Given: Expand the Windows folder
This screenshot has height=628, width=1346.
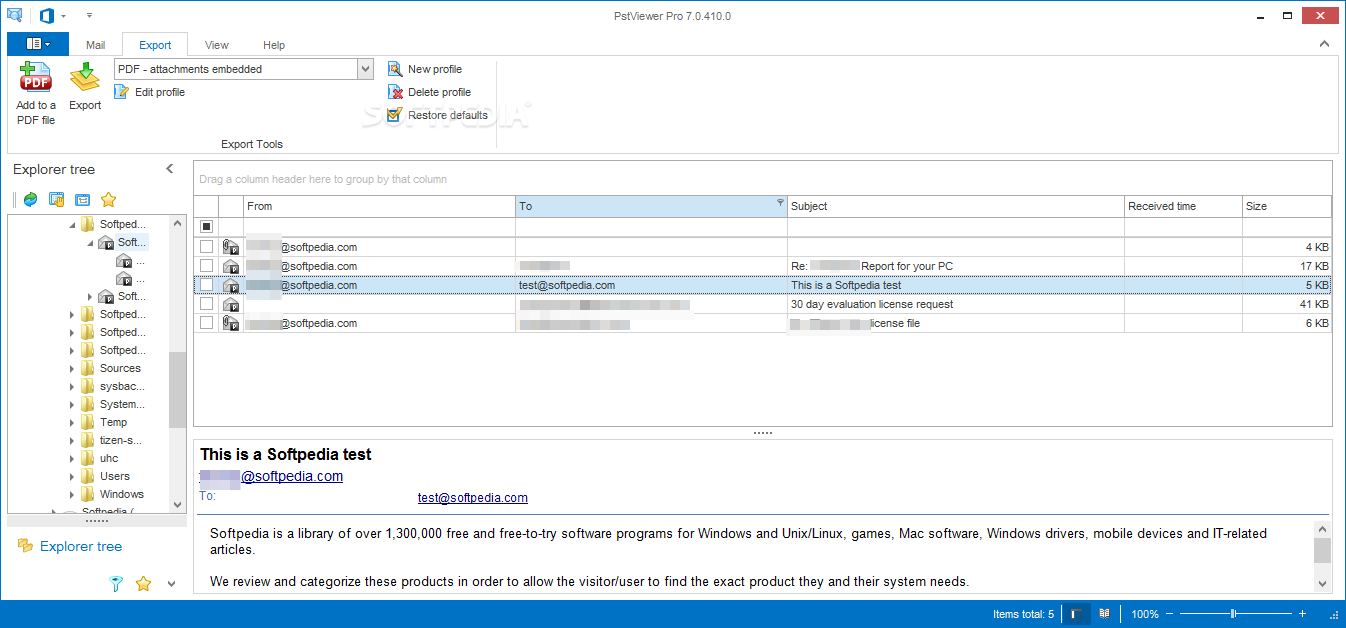Looking at the screenshot, I should pyautogui.click(x=72, y=495).
